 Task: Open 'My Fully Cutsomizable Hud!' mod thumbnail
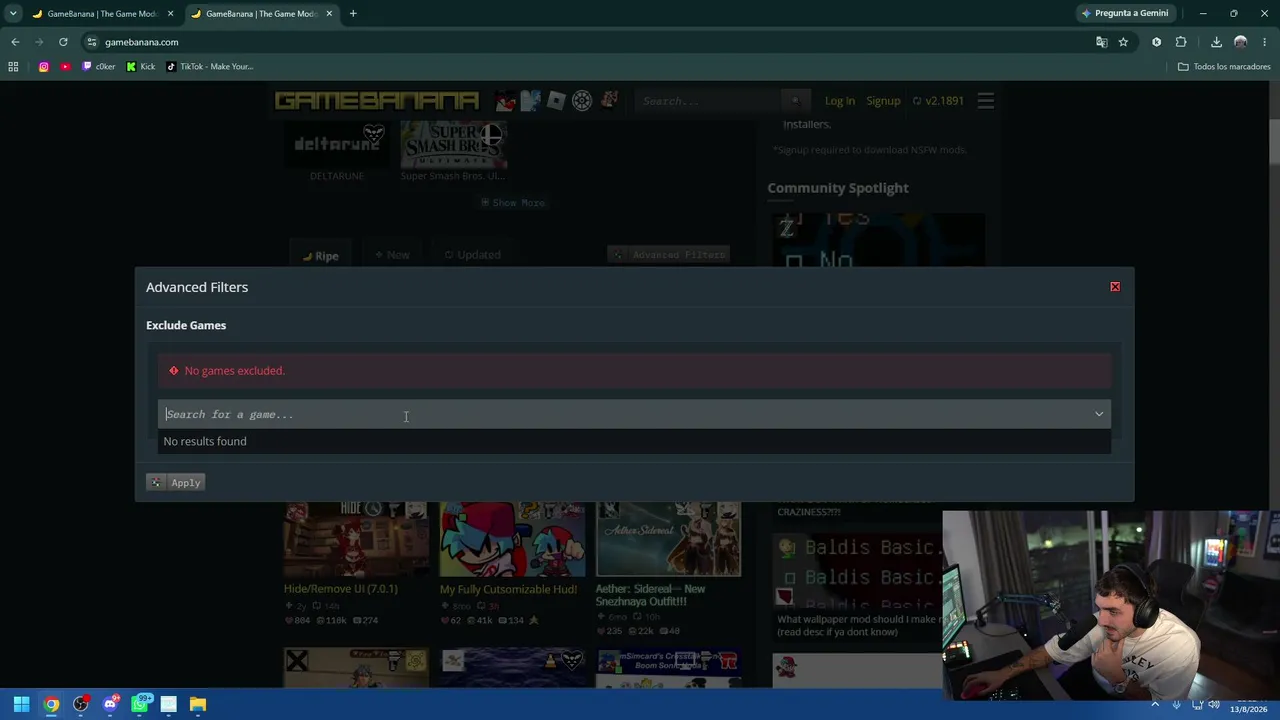(x=512, y=540)
